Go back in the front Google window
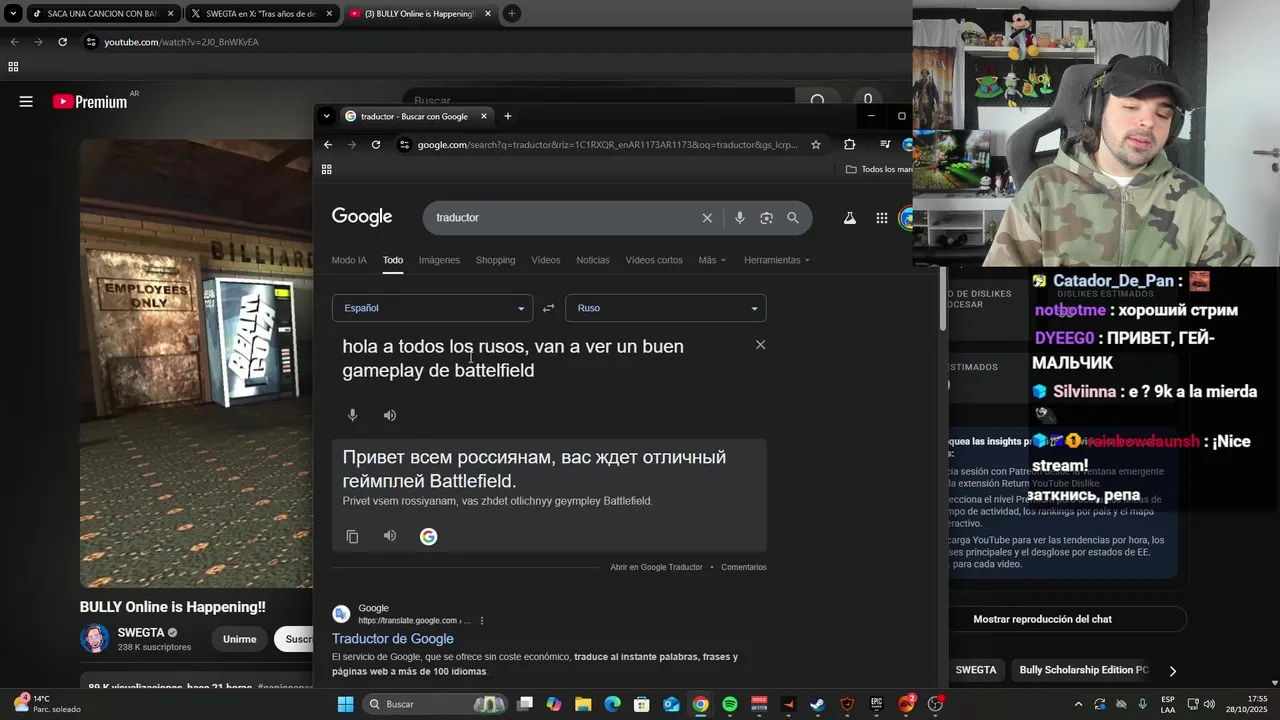The width and height of the screenshot is (1280, 720). pyautogui.click(x=328, y=145)
